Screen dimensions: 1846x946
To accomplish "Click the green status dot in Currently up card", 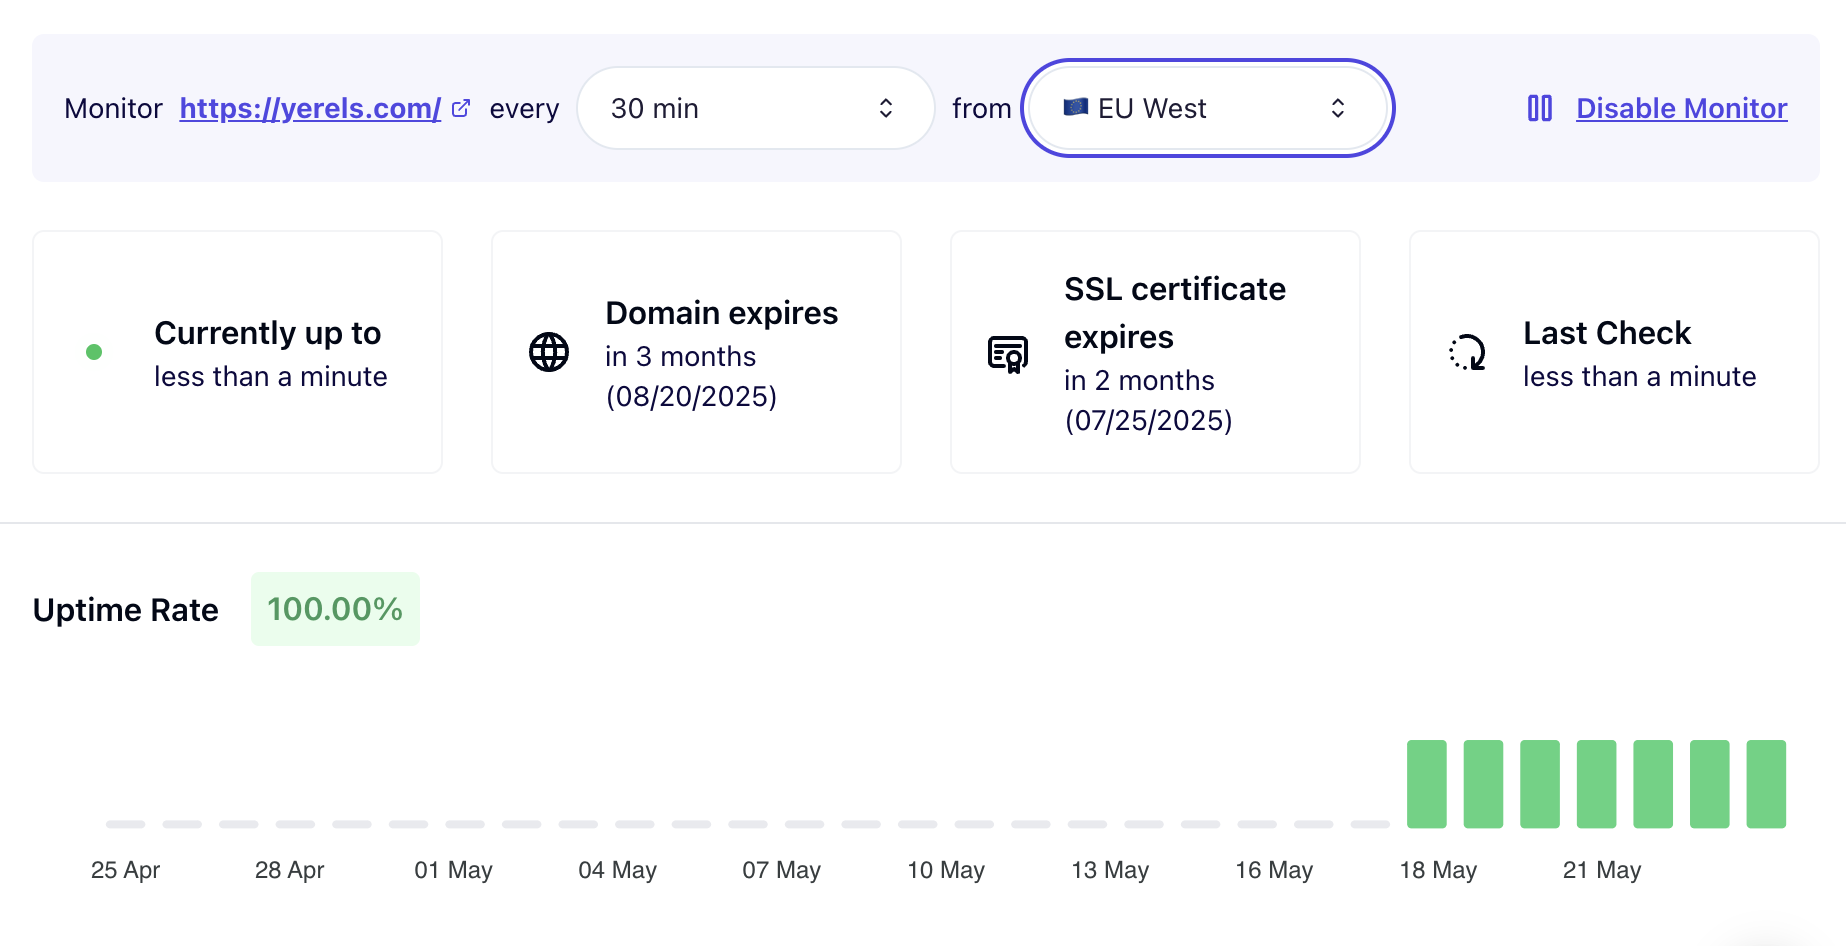I will point(94,352).
